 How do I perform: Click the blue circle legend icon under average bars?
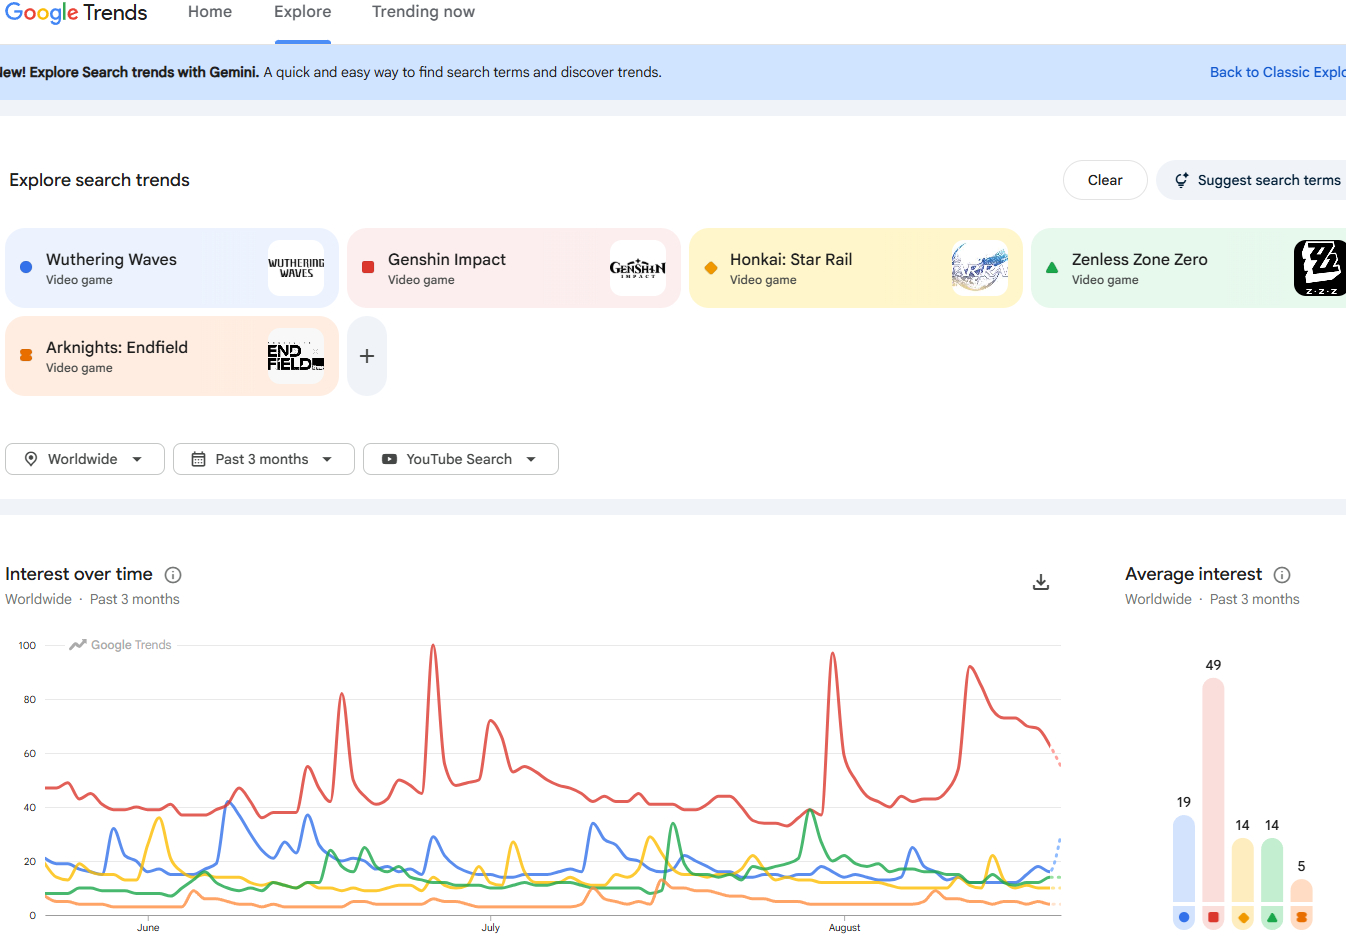point(1184,917)
